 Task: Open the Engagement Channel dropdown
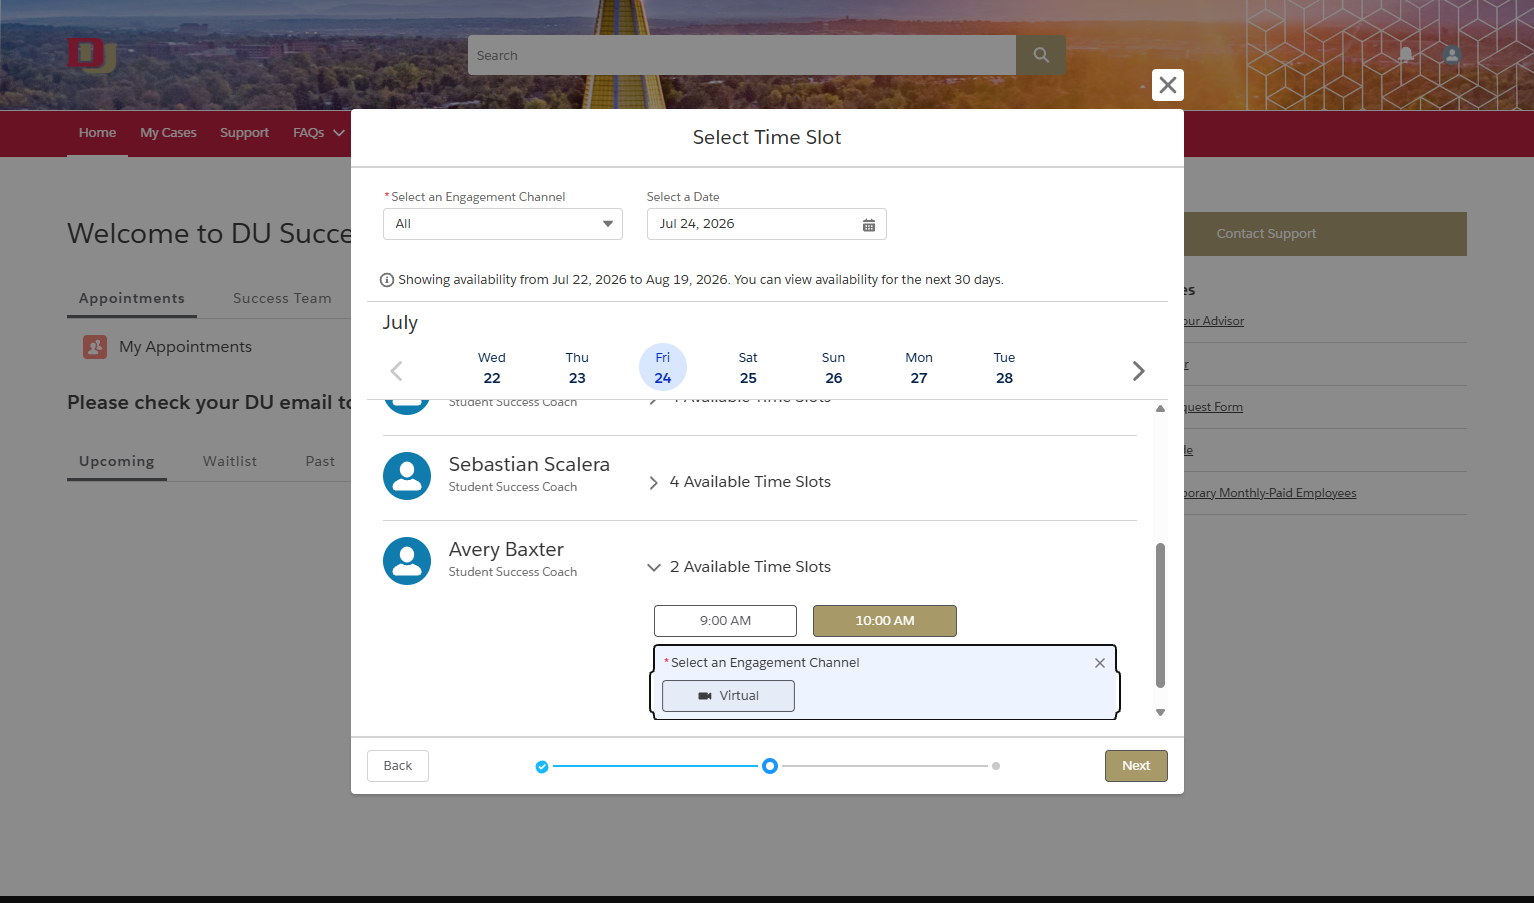(503, 224)
